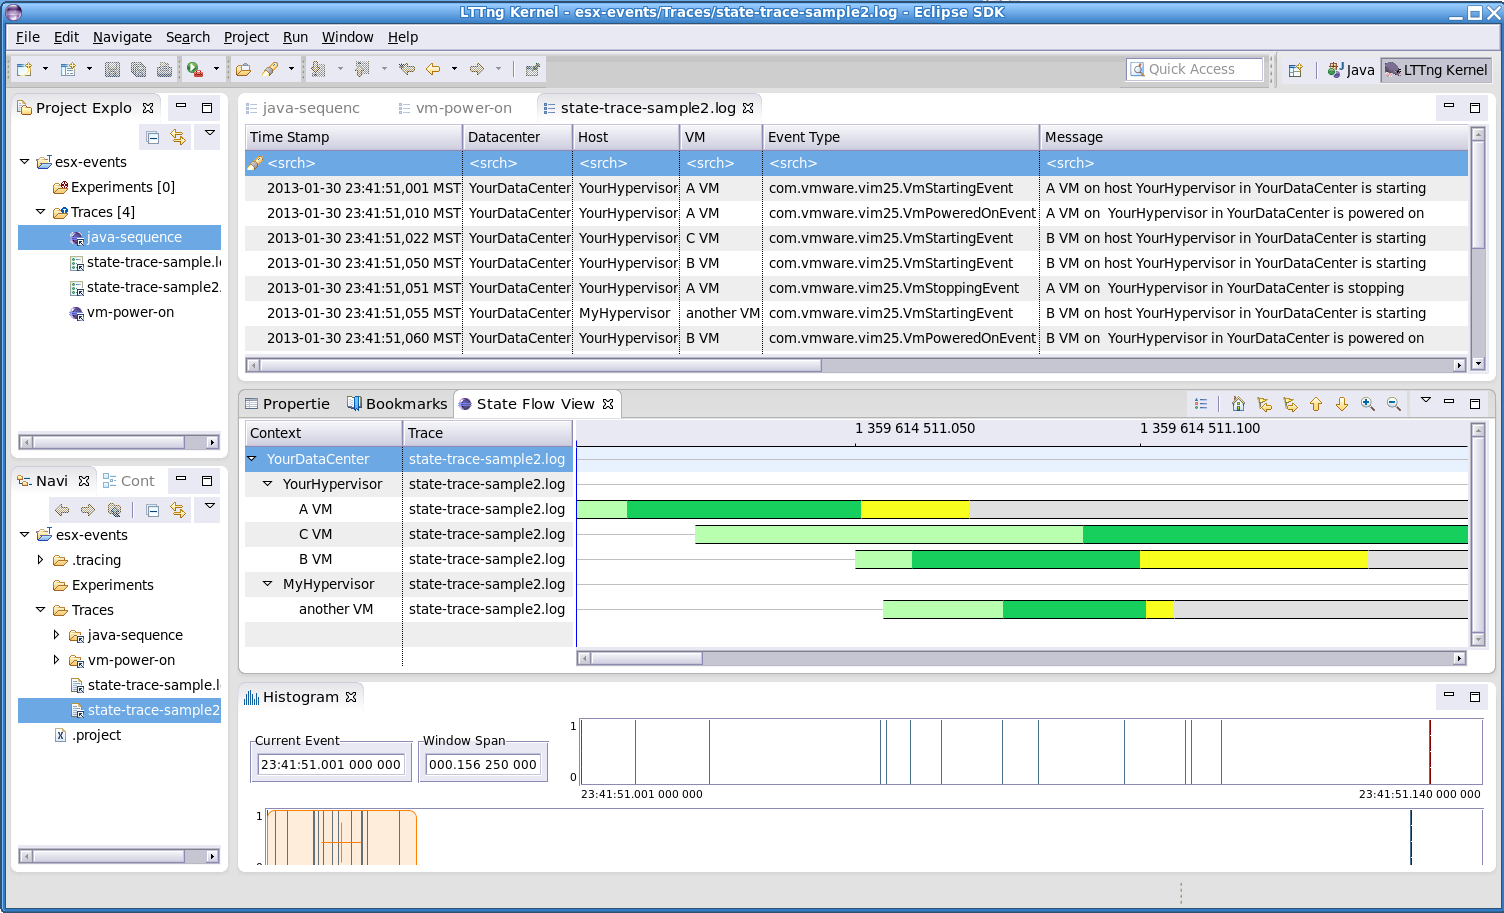Click the Navigator back arrow icon
The width and height of the screenshot is (1504, 913).
62,510
